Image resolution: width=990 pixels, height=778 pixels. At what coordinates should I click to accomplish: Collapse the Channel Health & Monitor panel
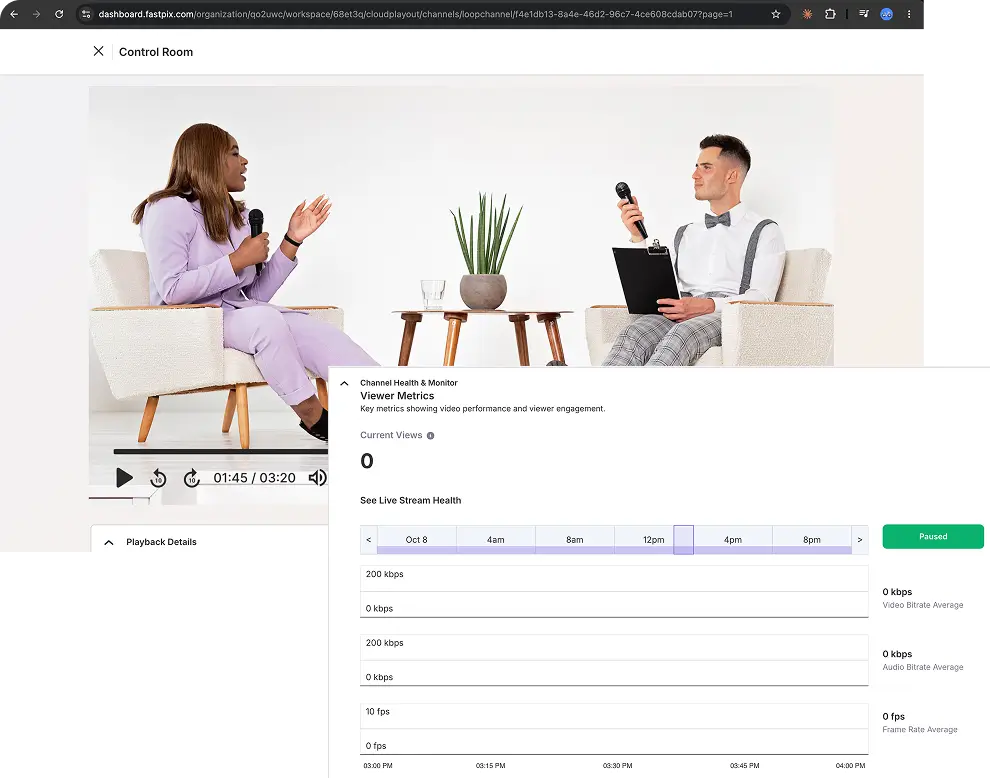(x=344, y=383)
